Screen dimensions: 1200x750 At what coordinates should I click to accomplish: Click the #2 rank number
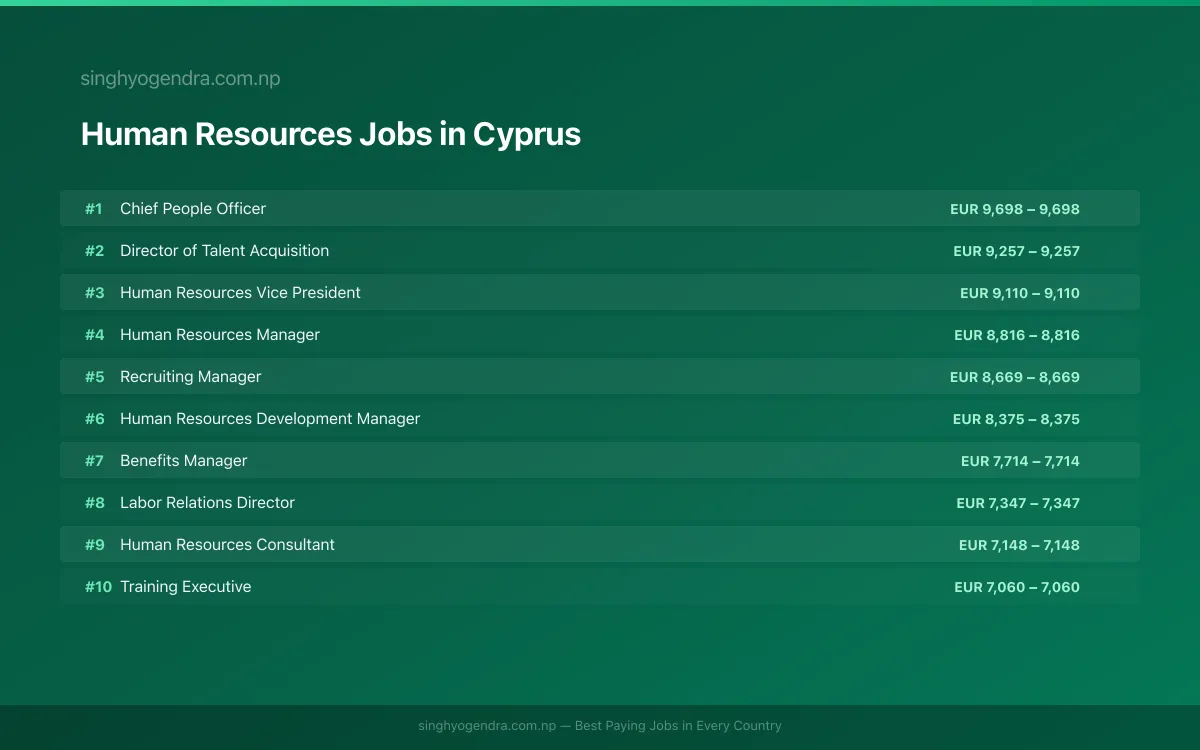click(94, 251)
